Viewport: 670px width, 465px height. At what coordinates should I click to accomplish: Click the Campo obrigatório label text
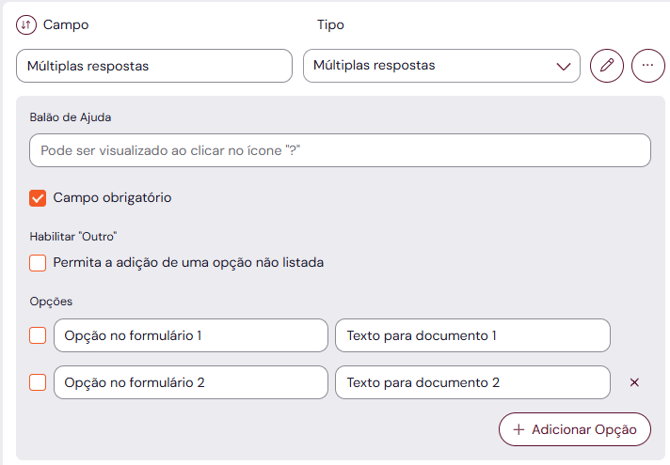tap(112, 198)
